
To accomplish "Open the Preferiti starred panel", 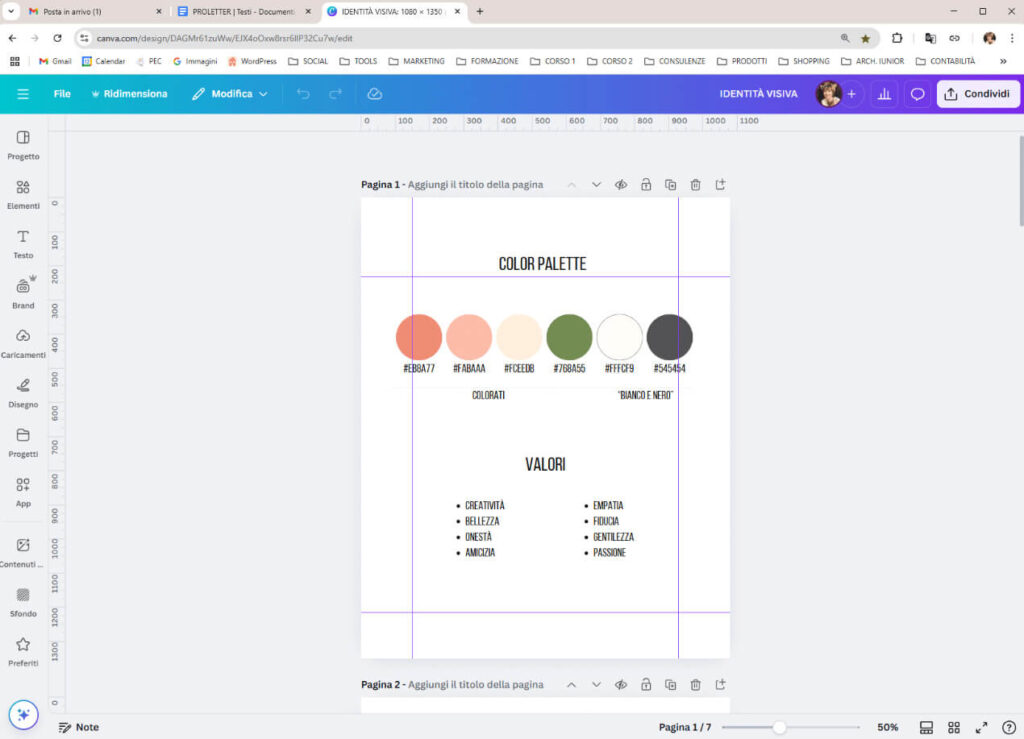I will point(24,652).
